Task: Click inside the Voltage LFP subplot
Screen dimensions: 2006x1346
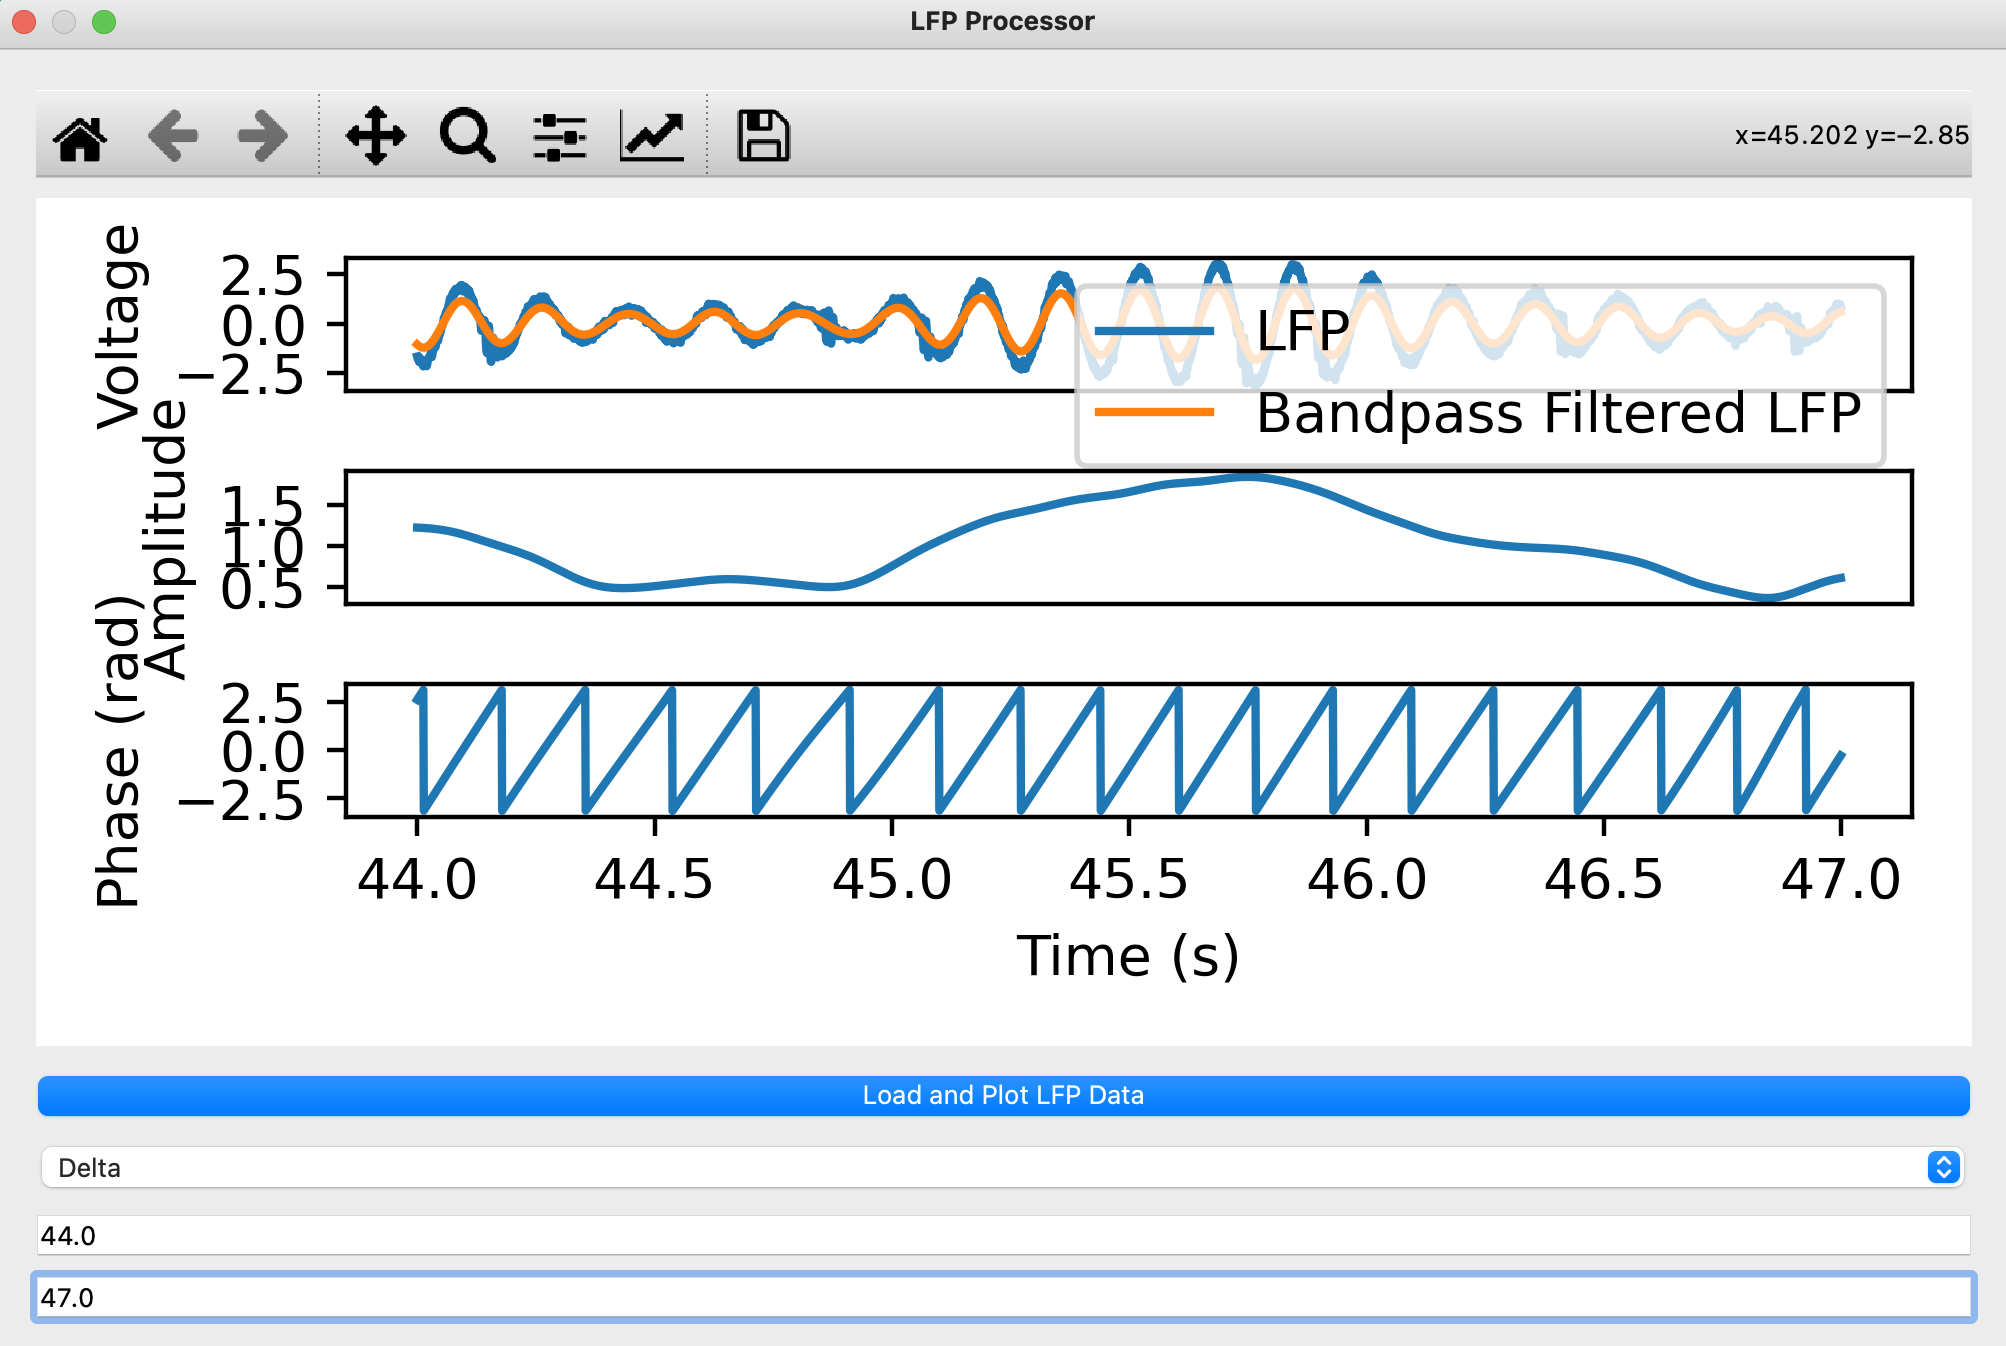Action: point(700,322)
